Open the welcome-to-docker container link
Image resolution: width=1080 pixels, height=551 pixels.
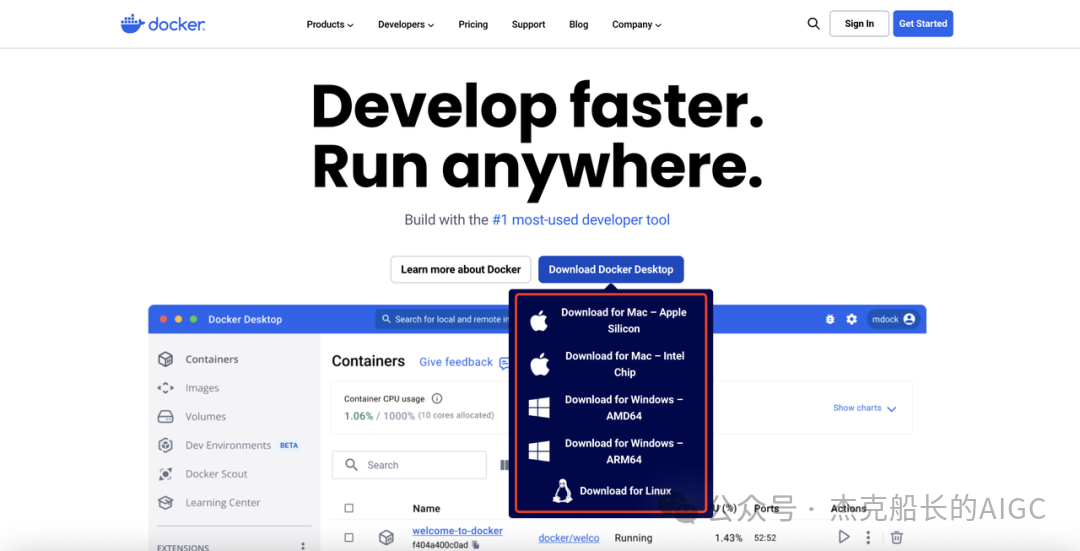(x=457, y=531)
